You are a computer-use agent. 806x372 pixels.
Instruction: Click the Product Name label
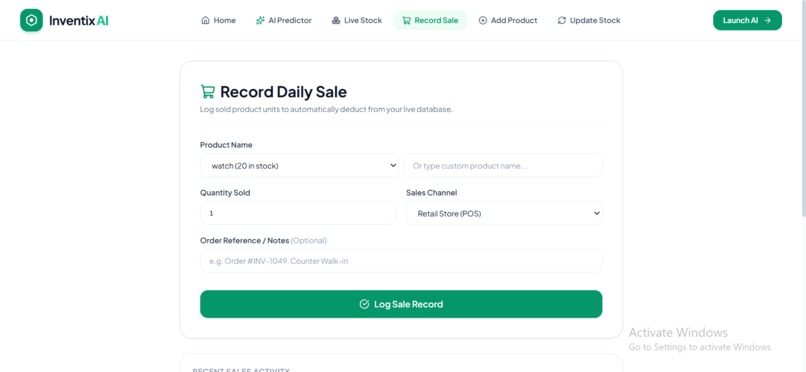coord(226,145)
